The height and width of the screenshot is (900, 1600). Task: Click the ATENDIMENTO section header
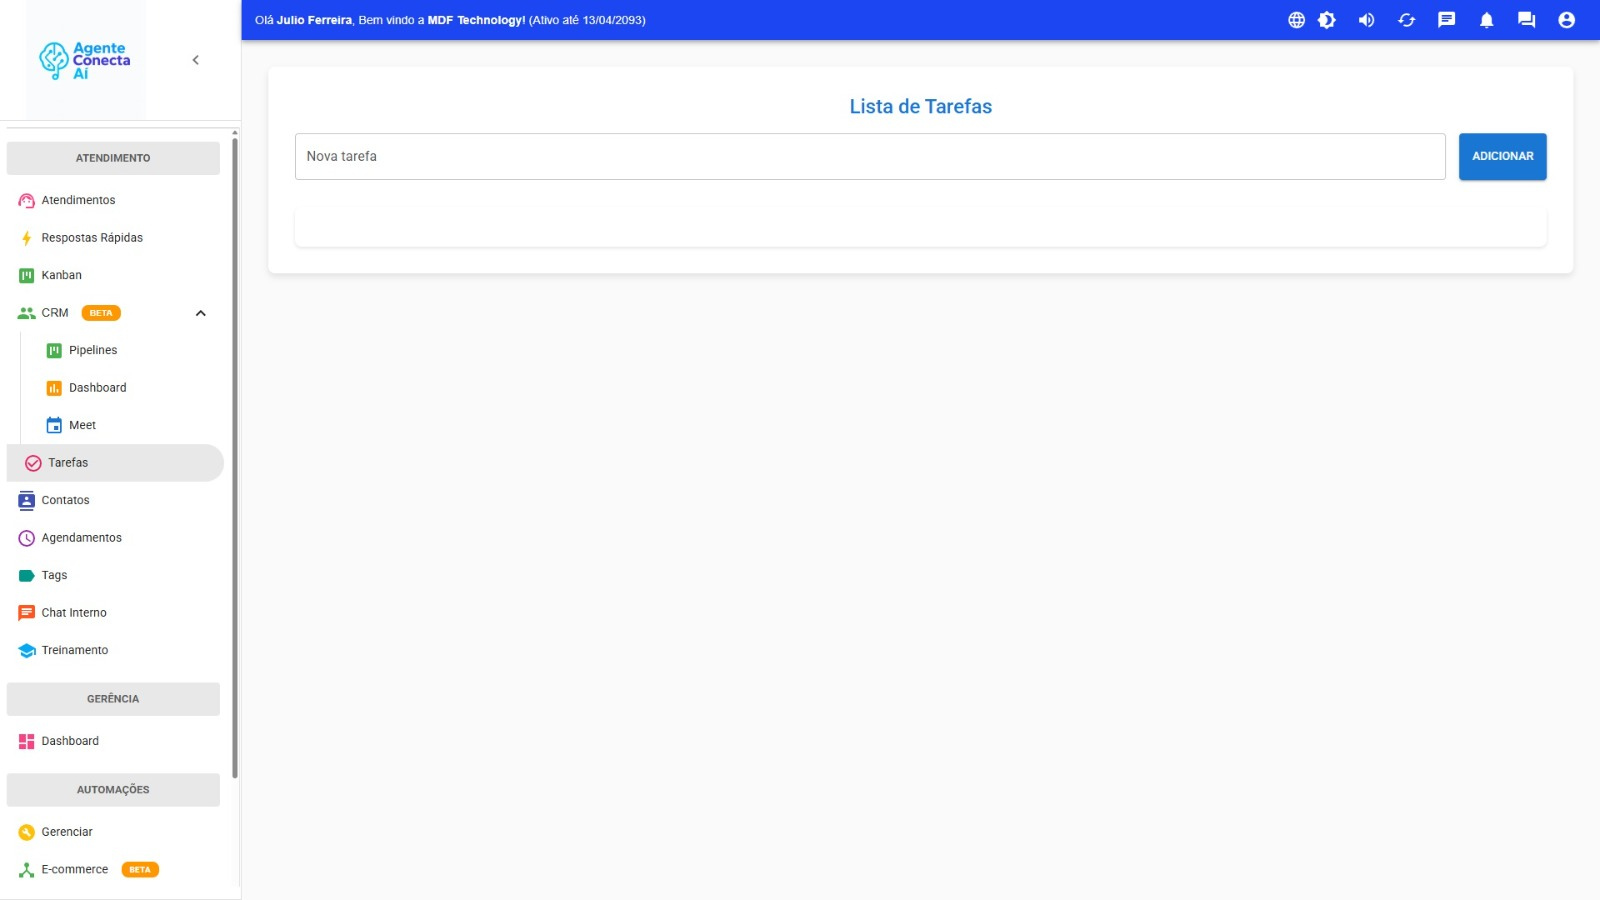tap(113, 158)
